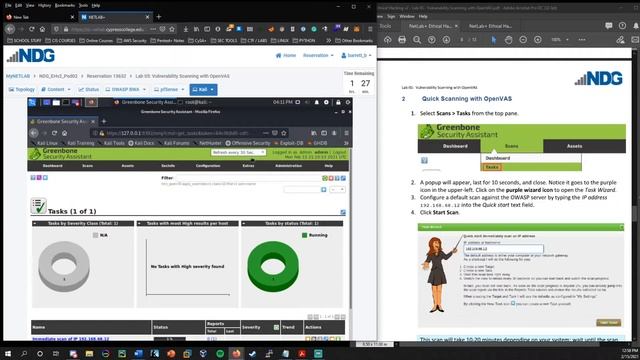Bookmark the page with the Kali Firefox star

284,133
